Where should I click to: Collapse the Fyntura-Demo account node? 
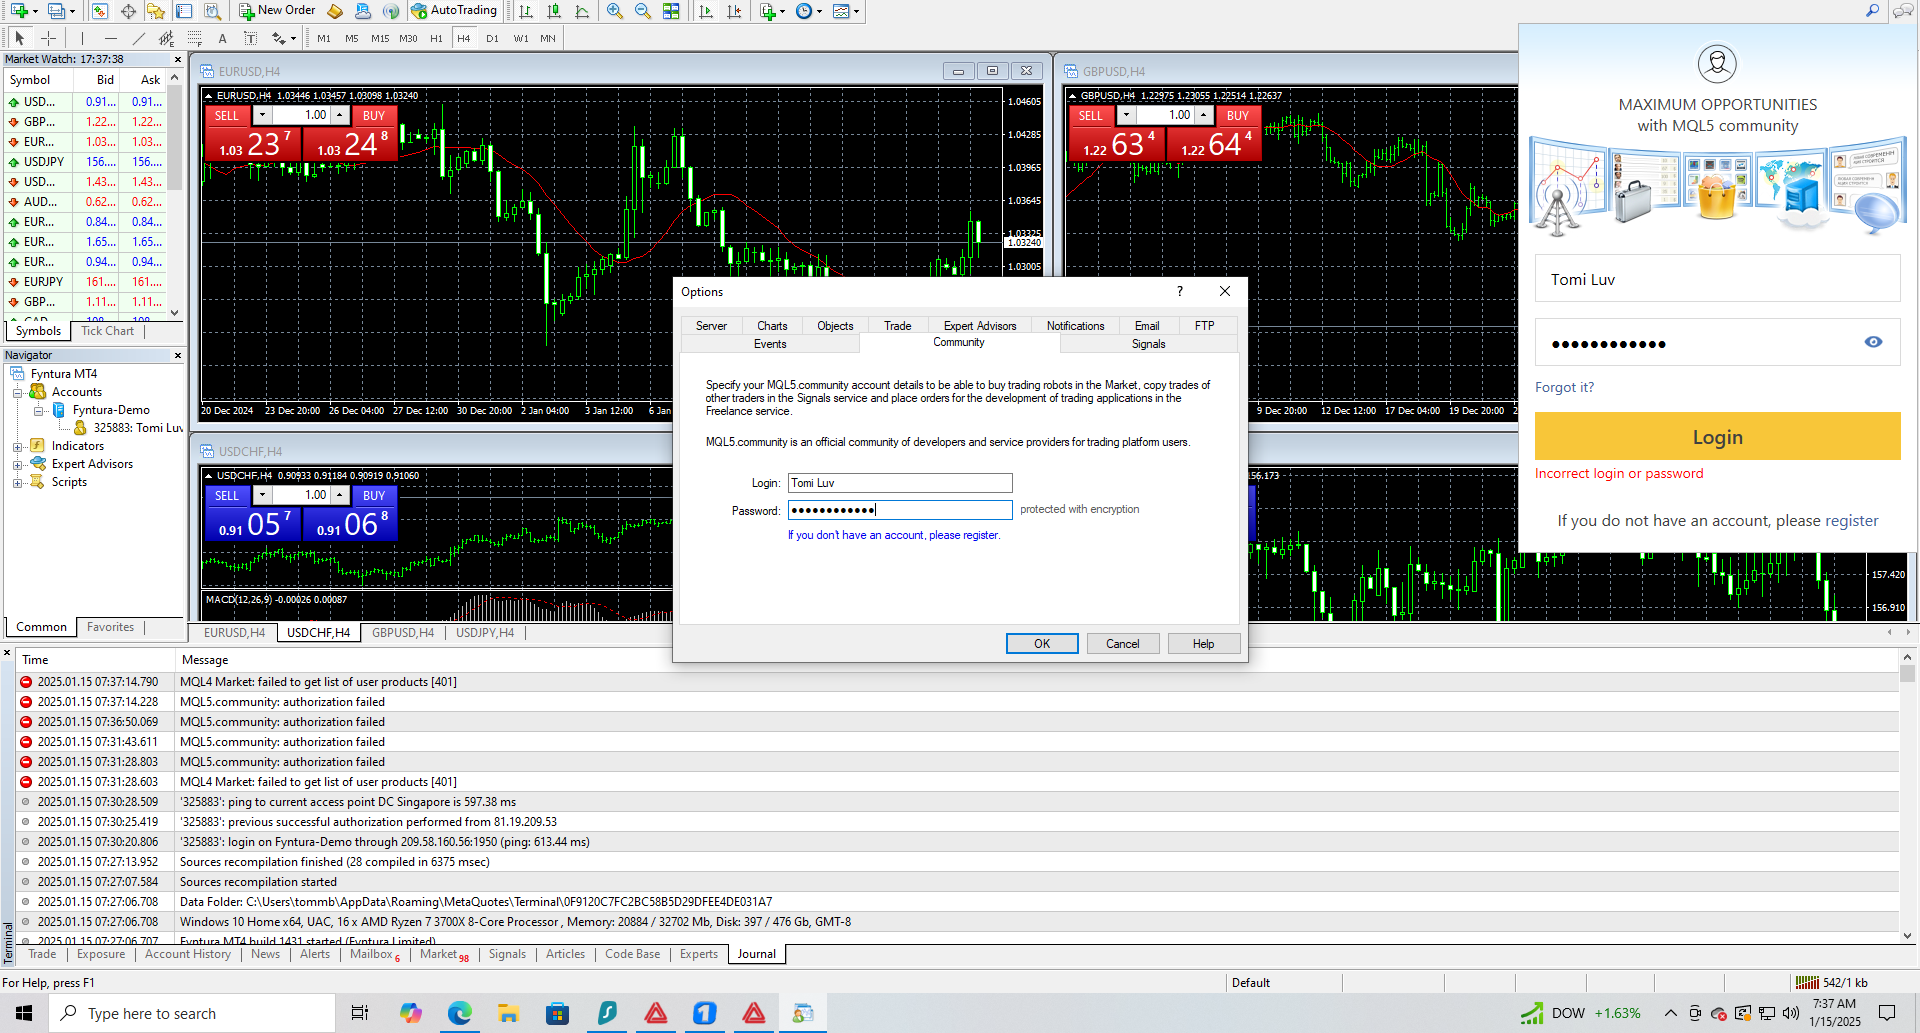point(39,410)
